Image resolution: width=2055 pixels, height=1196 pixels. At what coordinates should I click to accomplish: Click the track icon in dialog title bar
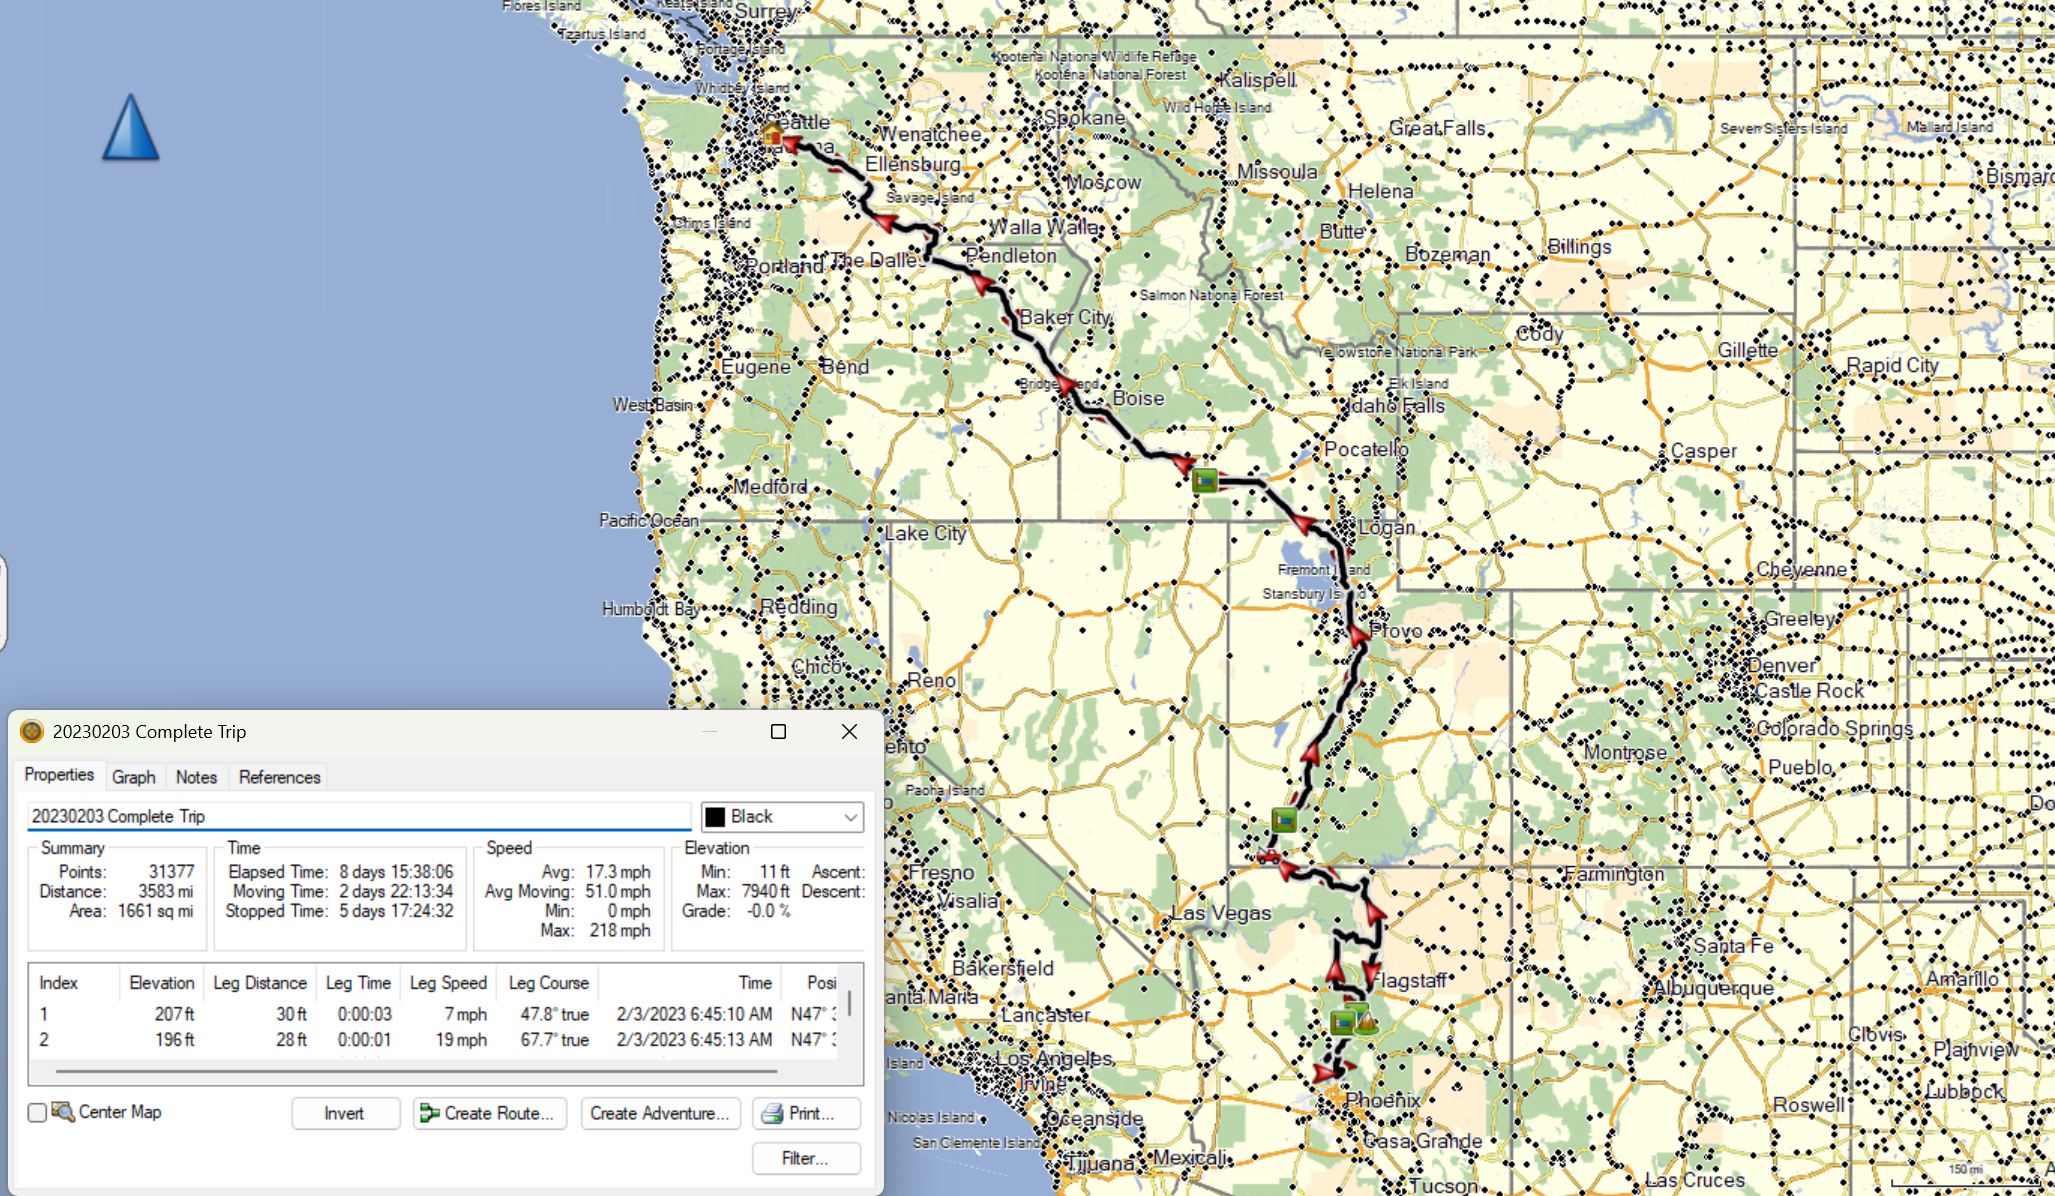(x=32, y=731)
